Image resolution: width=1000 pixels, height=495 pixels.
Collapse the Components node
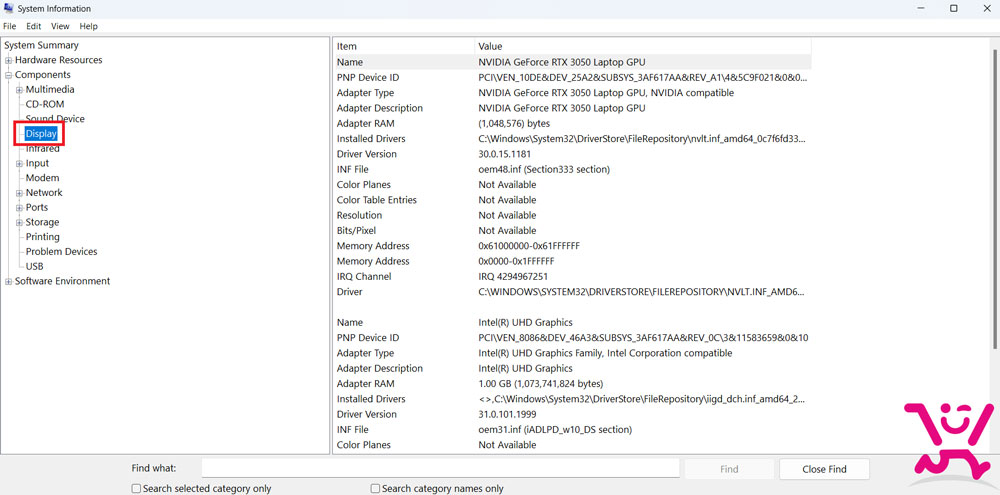click(x=9, y=75)
